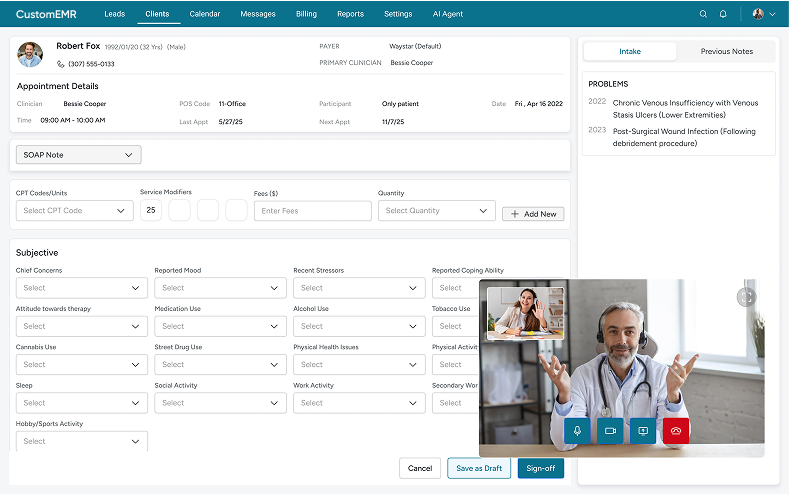Click the phone icon beside patient number

tap(61, 64)
